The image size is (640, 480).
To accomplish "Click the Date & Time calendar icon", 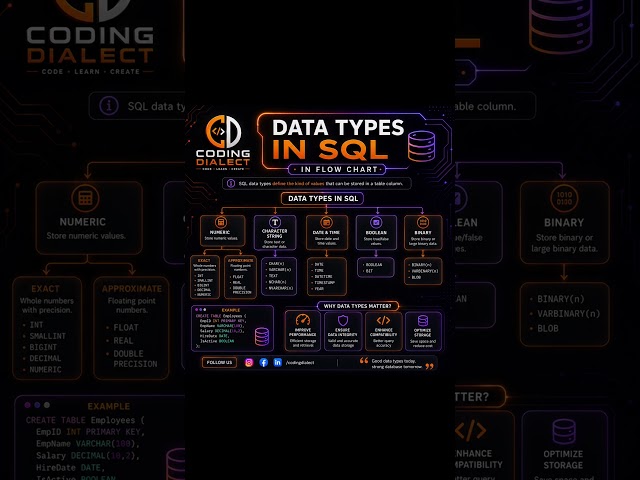I will coord(326,222).
